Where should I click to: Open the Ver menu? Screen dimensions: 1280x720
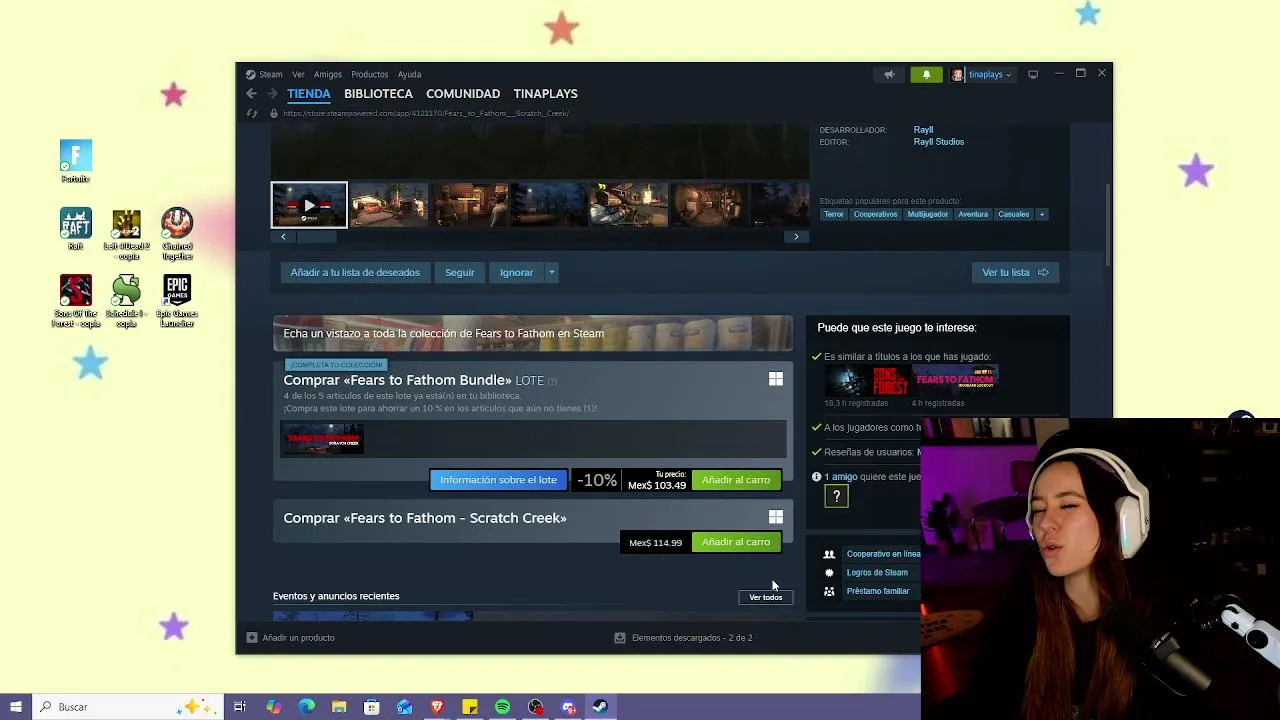(298, 74)
